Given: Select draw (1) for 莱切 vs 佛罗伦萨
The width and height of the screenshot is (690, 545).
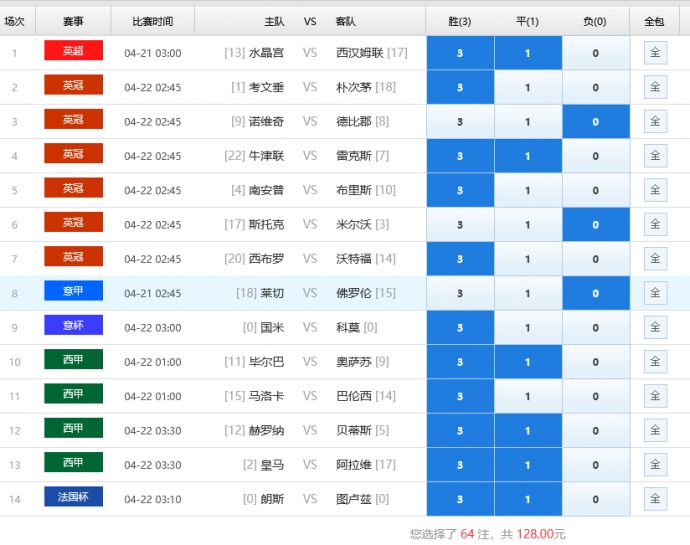Looking at the screenshot, I should click(528, 294).
